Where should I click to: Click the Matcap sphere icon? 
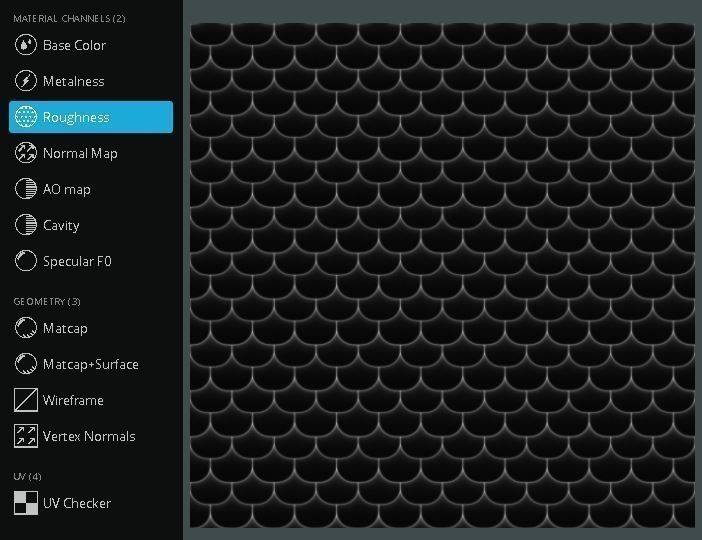26,328
